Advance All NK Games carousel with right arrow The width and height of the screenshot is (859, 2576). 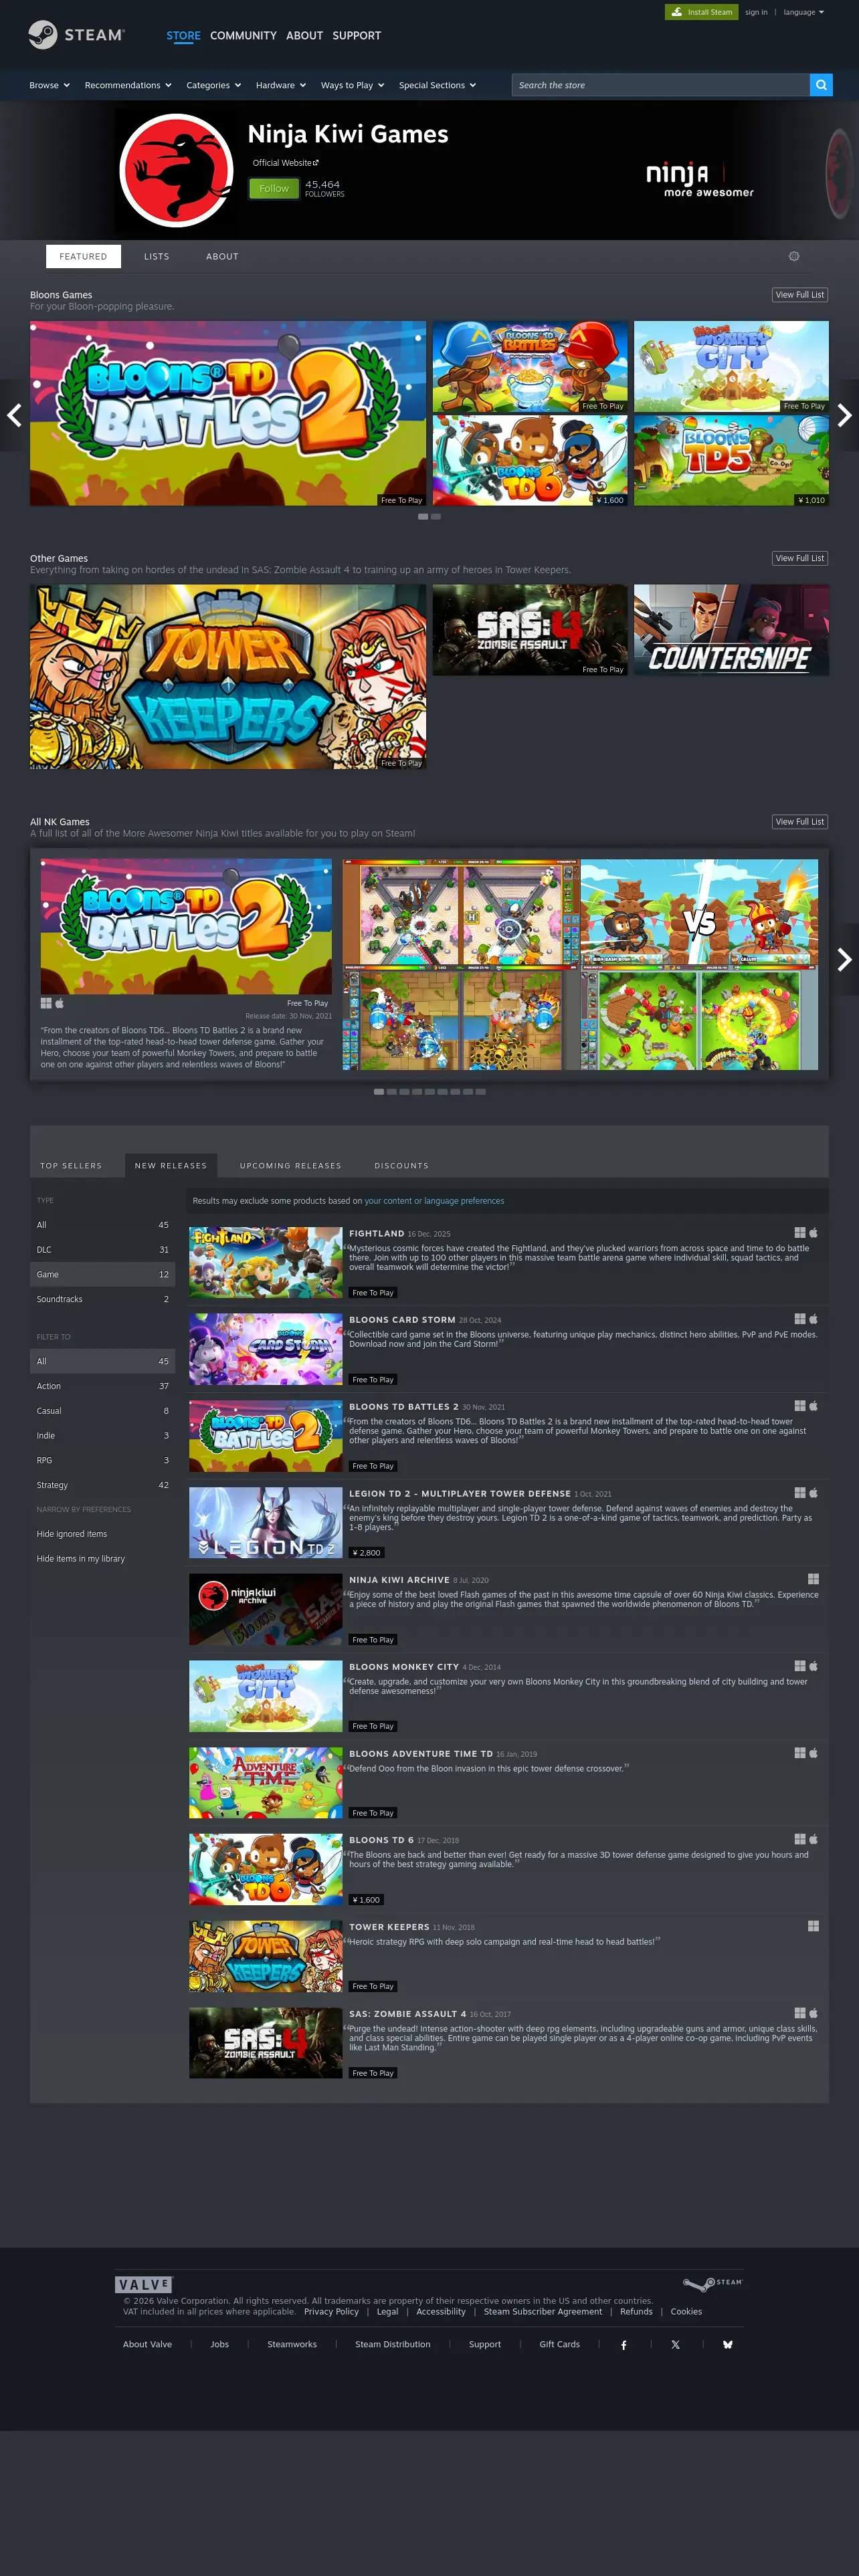pyautogui.click(x=845, y=960)
